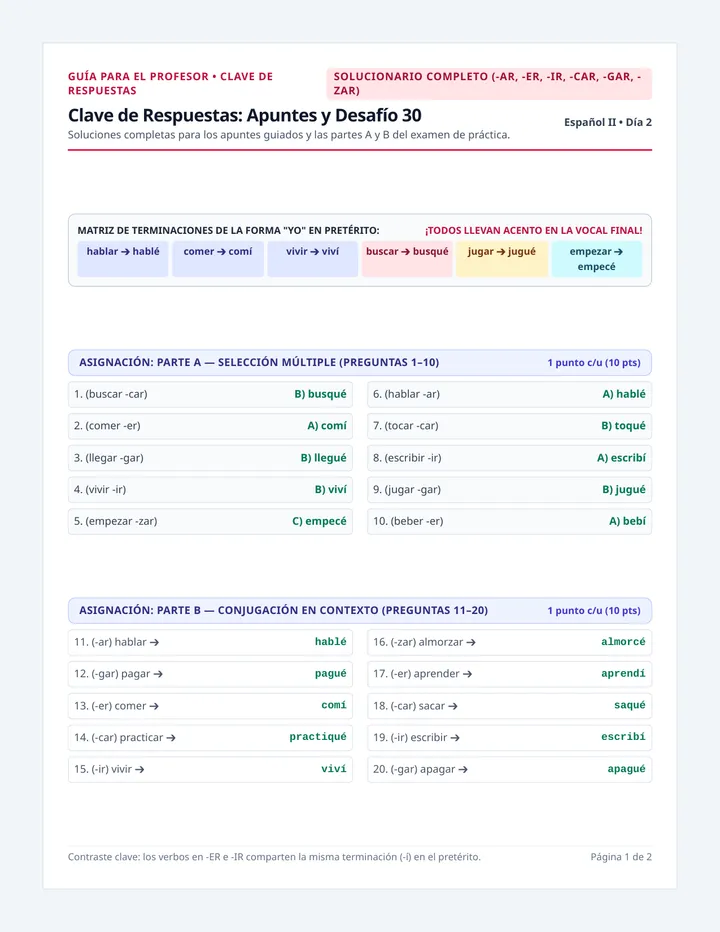Click 'MATRIZ DE TERMINACIONES' heading
Viewport: 720px width, 932px height.
tap(228, 231)
